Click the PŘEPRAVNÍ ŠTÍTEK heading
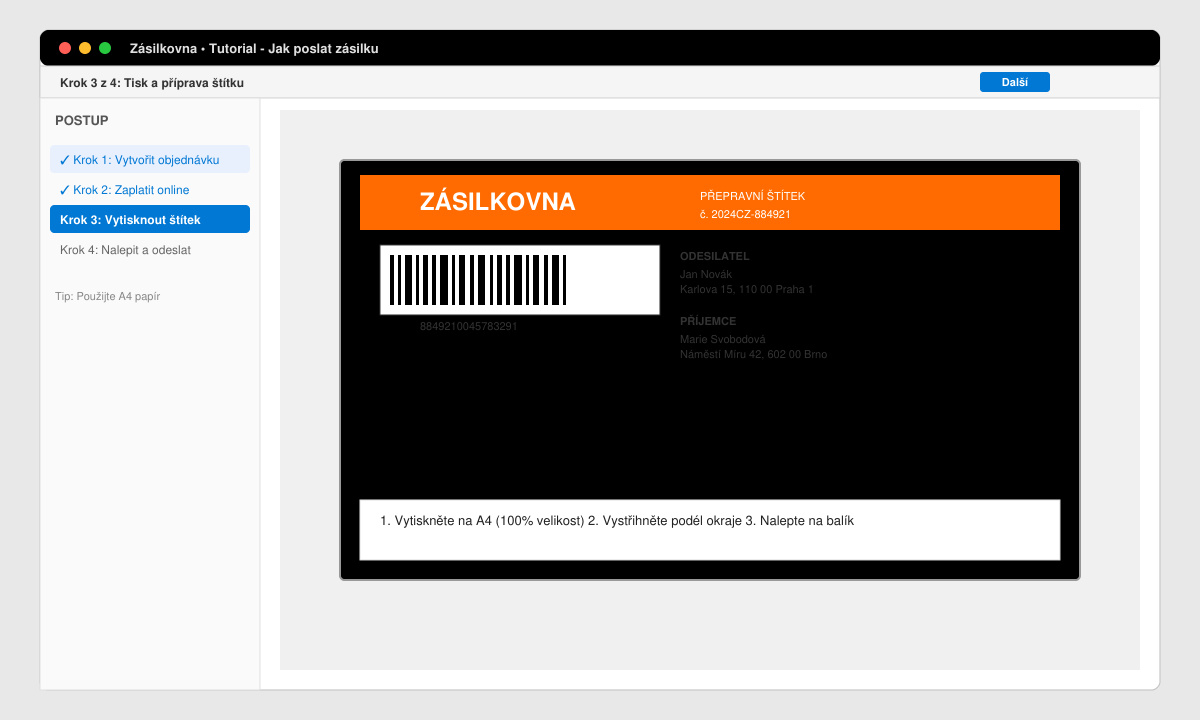The image size is (1200, 720). pos(752,196)
